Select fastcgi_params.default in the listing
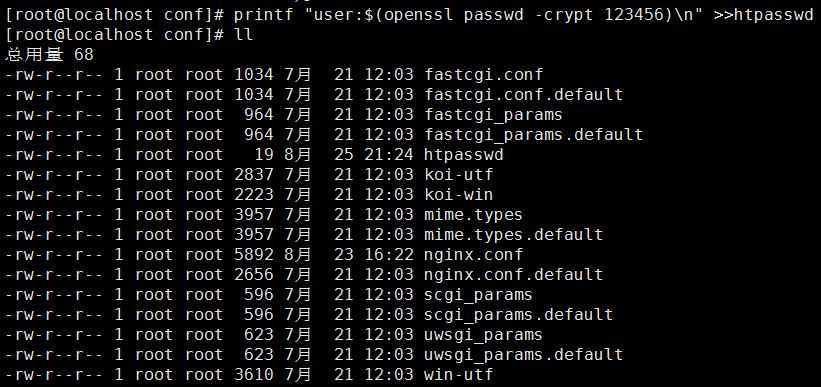This screenshot has height=387, width=821. (534, 135)
